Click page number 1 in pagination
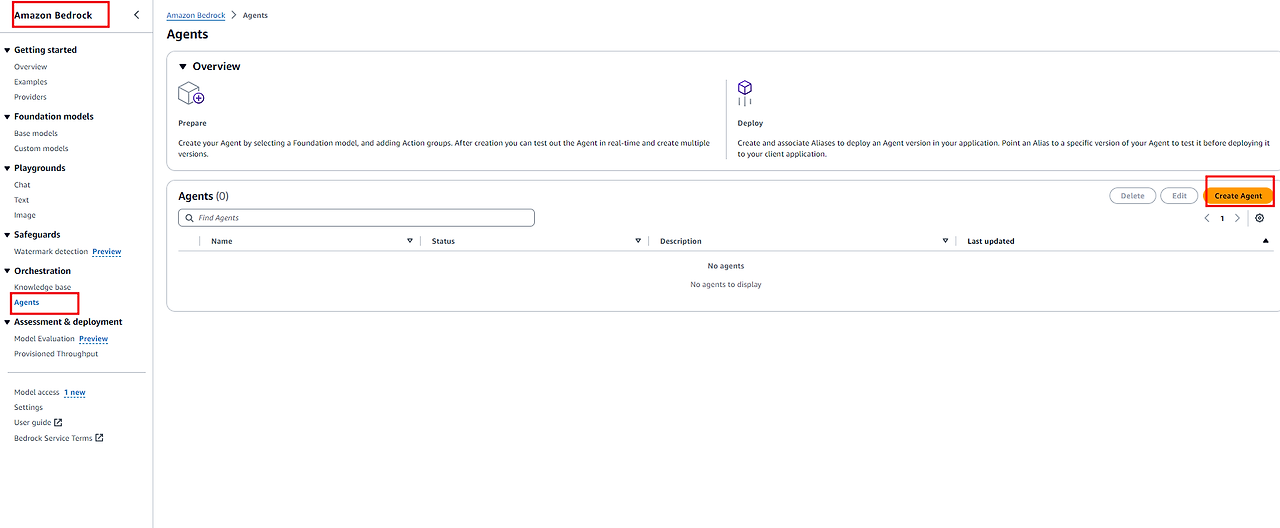Viewport: 1280px width, 528px height. [1222, 218]
